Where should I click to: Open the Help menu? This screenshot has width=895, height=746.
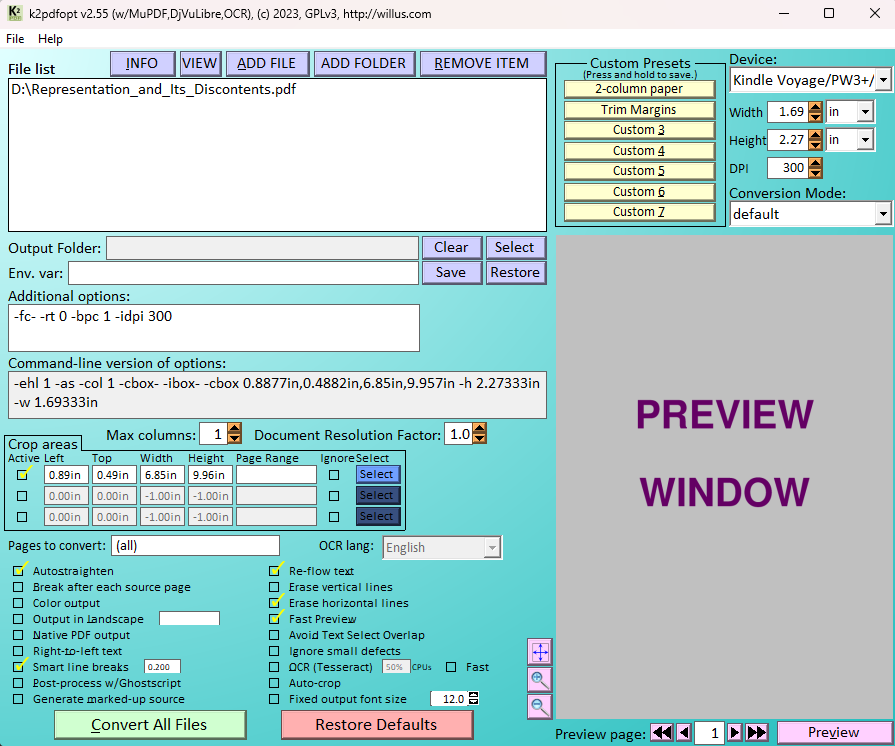(50, 39)
